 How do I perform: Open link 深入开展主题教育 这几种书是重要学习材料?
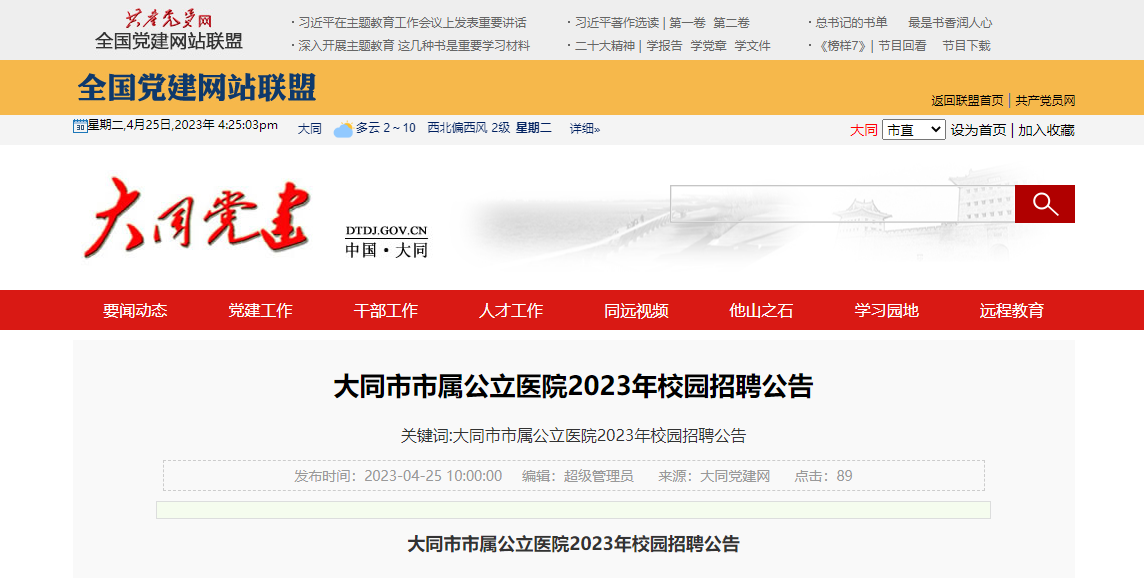tap(414, 45)
